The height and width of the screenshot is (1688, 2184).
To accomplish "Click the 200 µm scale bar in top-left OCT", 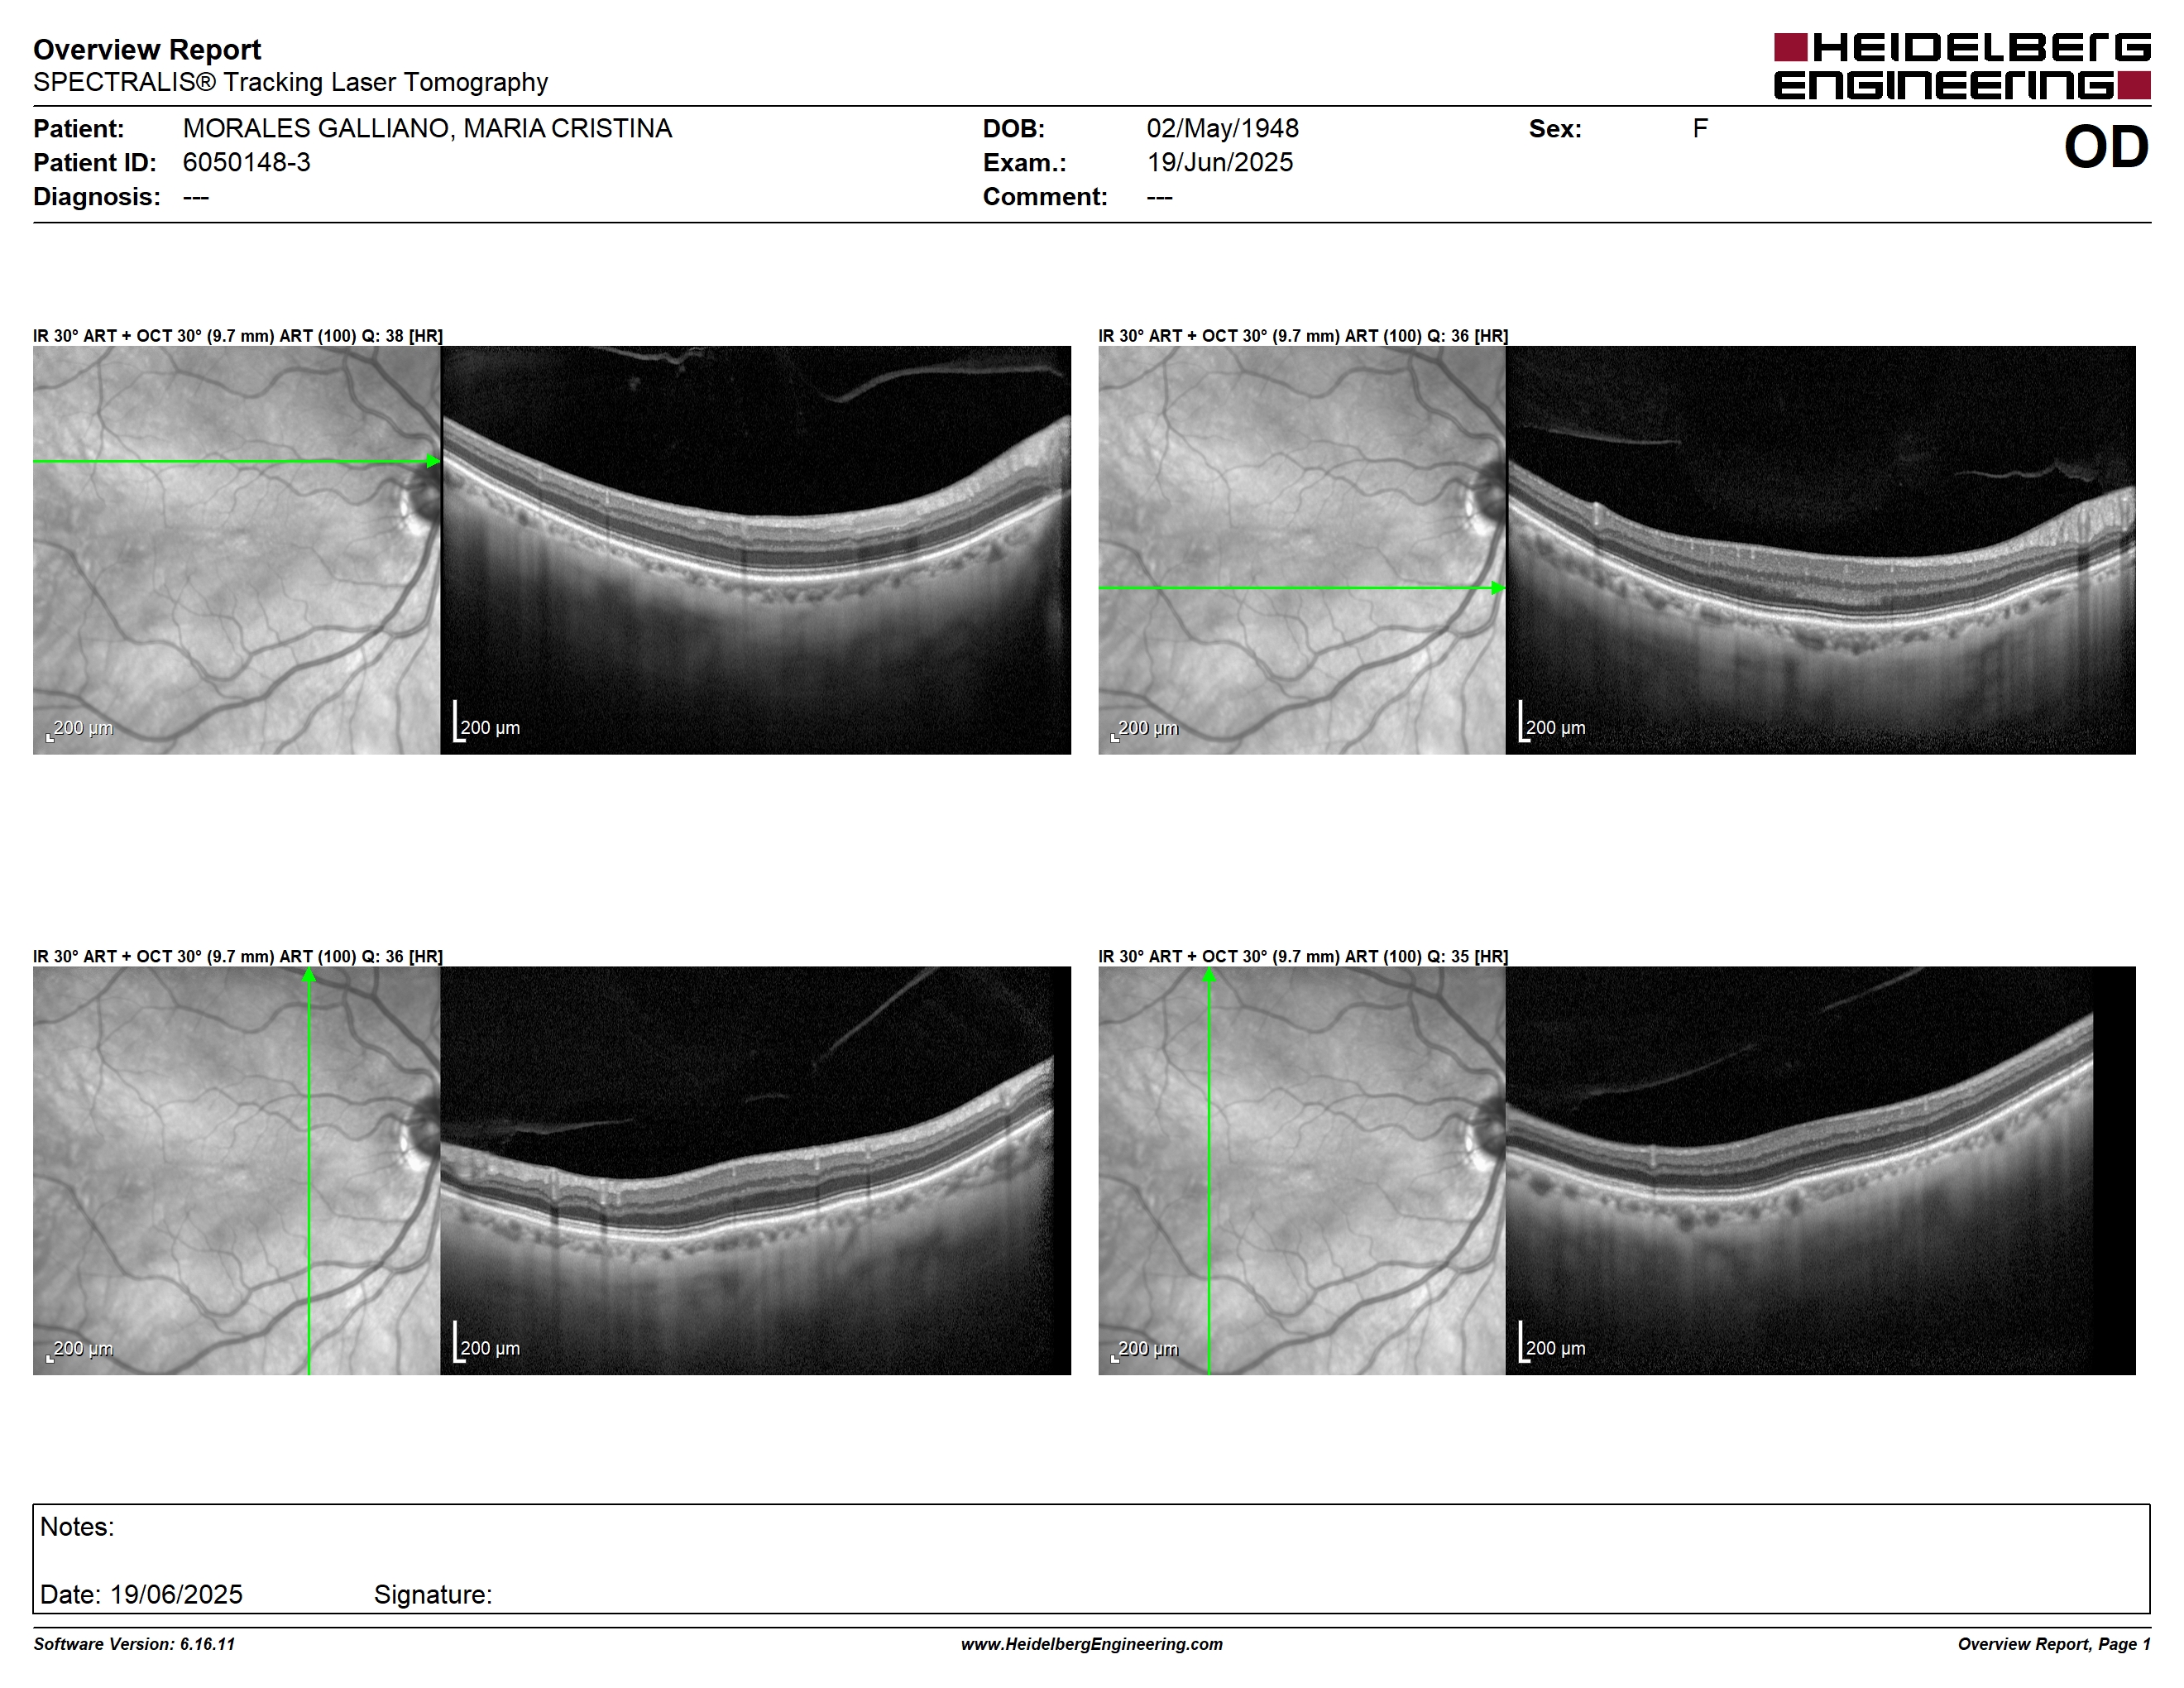I will pos(487,722).
